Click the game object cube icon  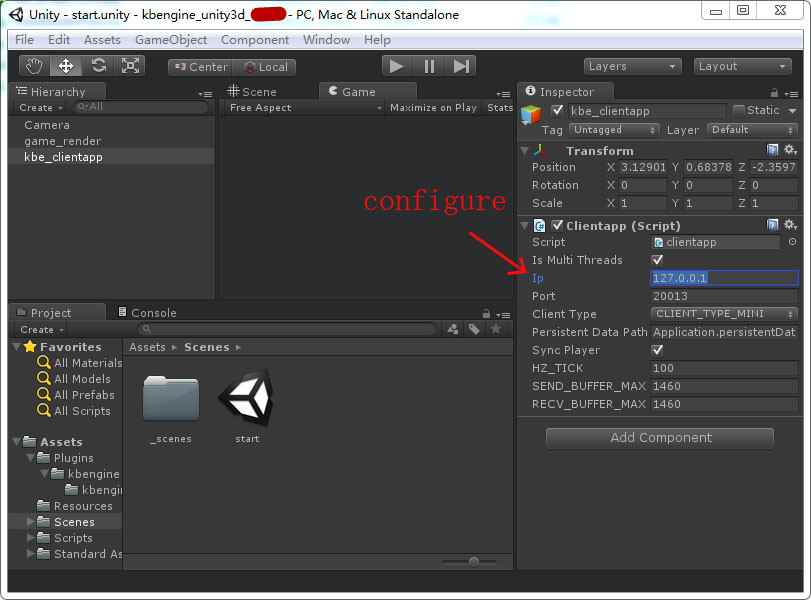[531, 114]
